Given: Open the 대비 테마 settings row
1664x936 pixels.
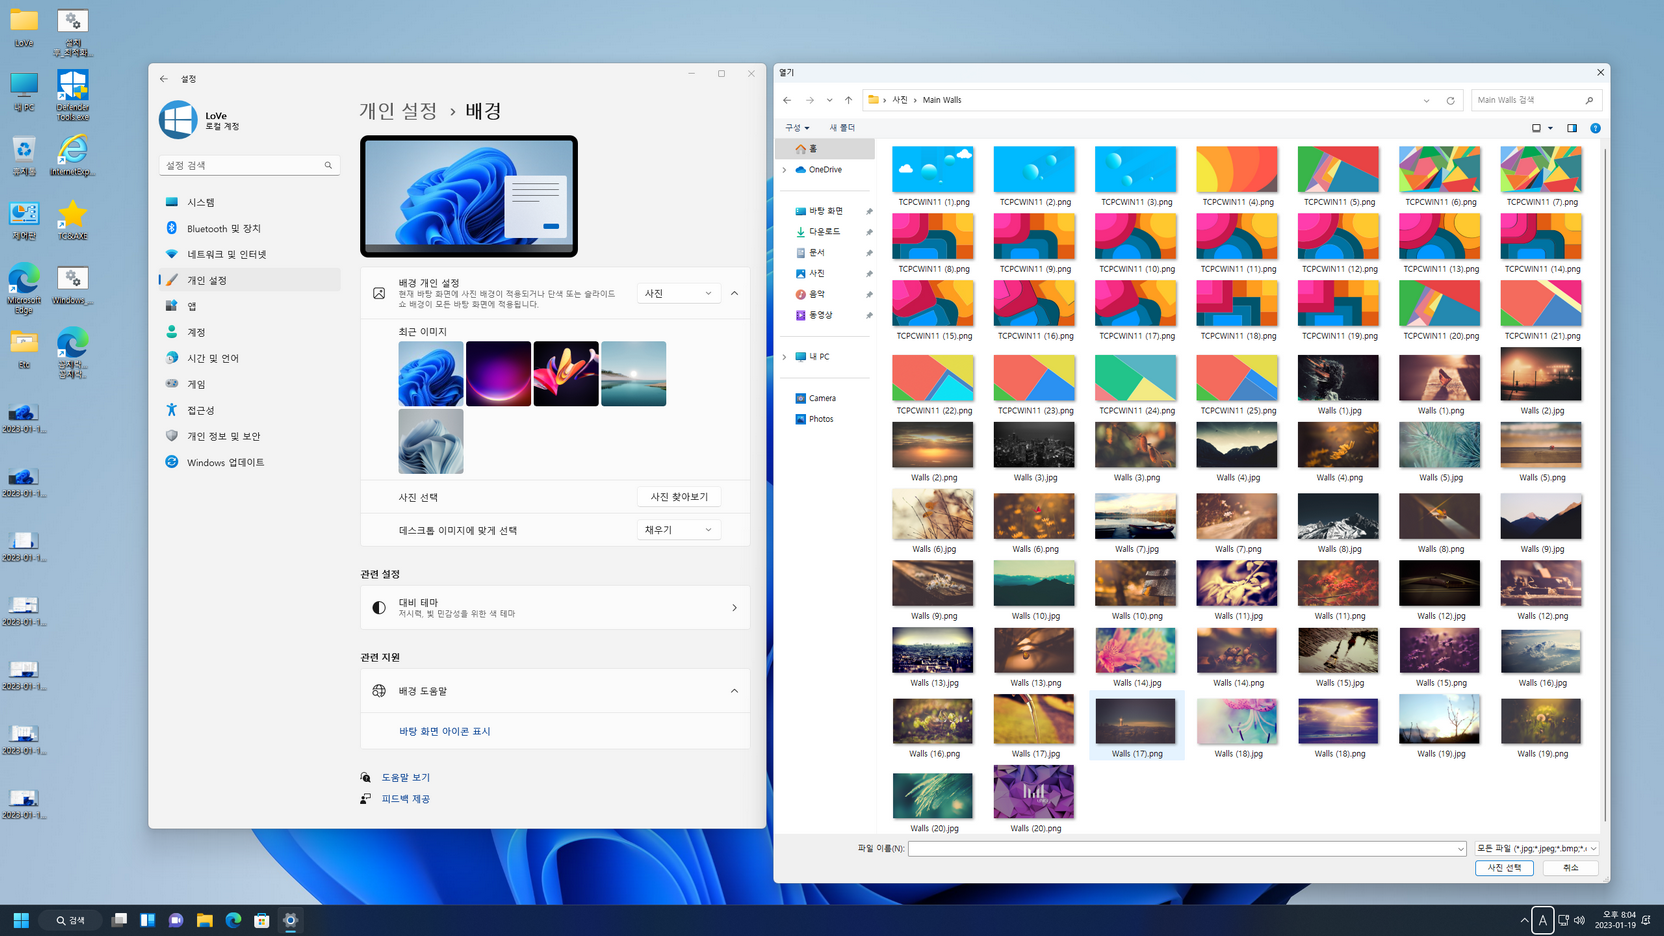Looking at the screenshot, I should point(555,607).
